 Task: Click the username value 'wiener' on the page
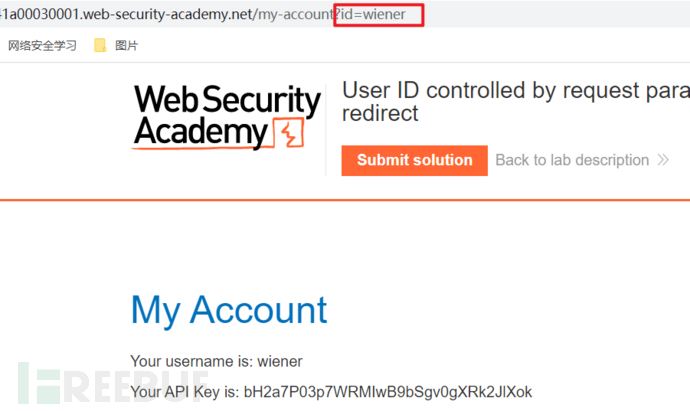[280, 361]
